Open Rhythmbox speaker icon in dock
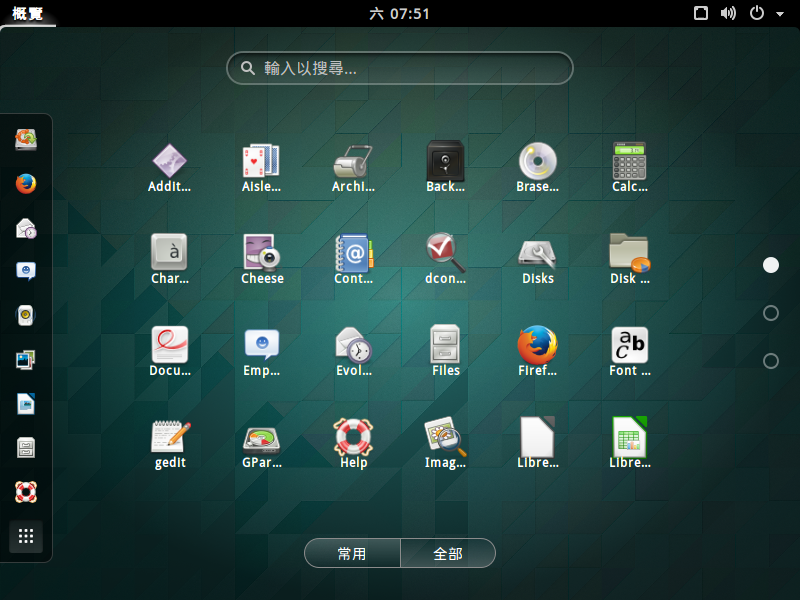This screenshot has height=600, width=800. [26, 315]
